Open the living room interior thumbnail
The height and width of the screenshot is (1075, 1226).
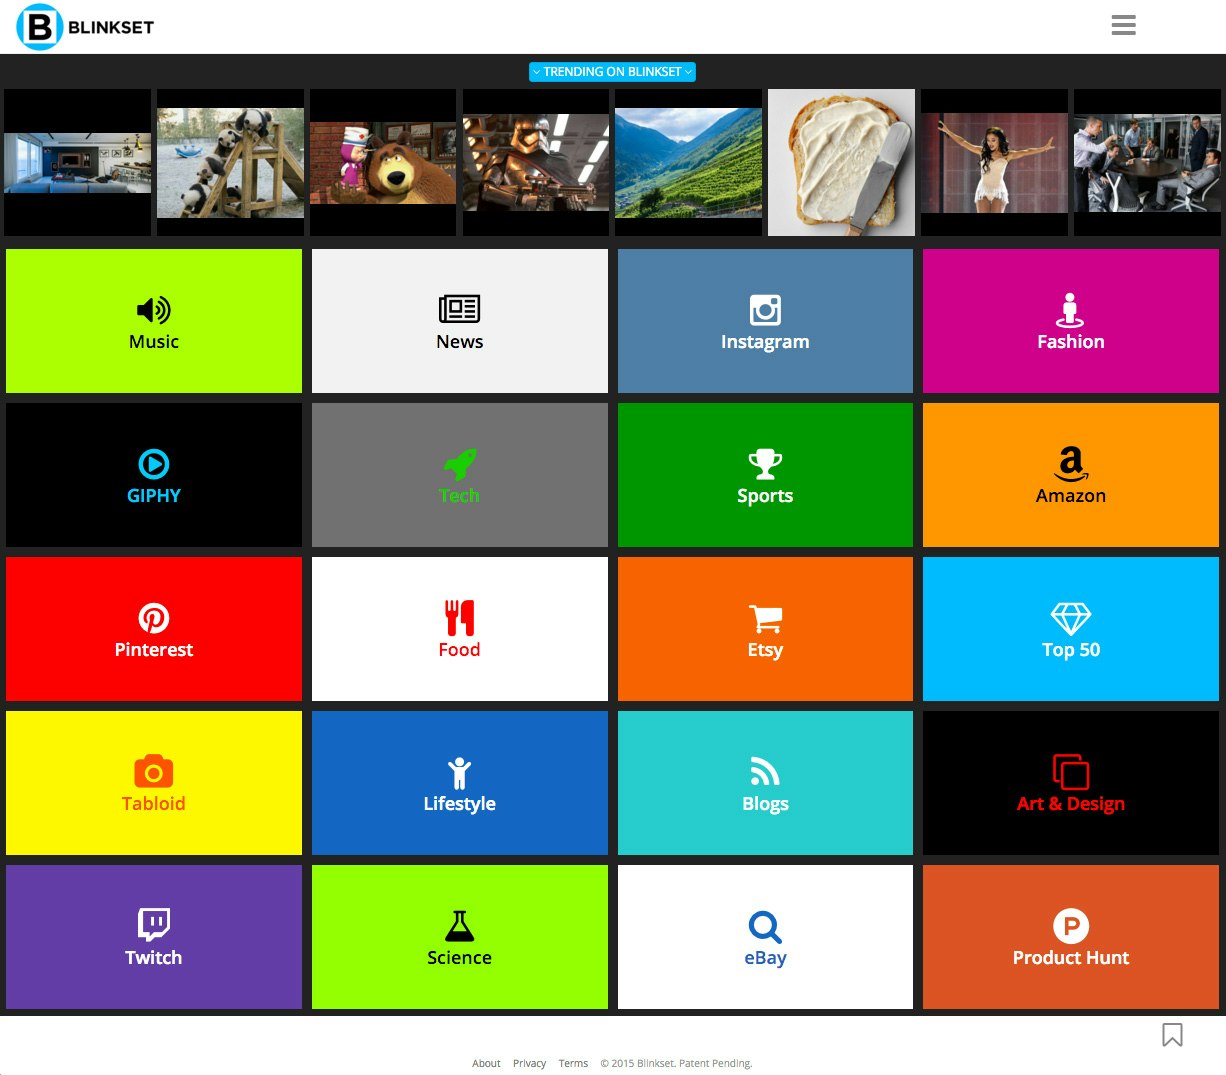(77, 163)
